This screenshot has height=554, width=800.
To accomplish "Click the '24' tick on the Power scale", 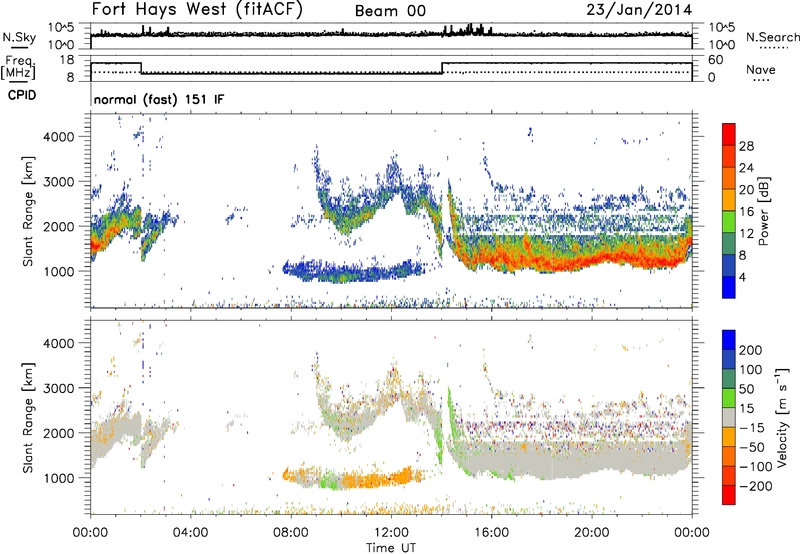I will tap(746, 168).
